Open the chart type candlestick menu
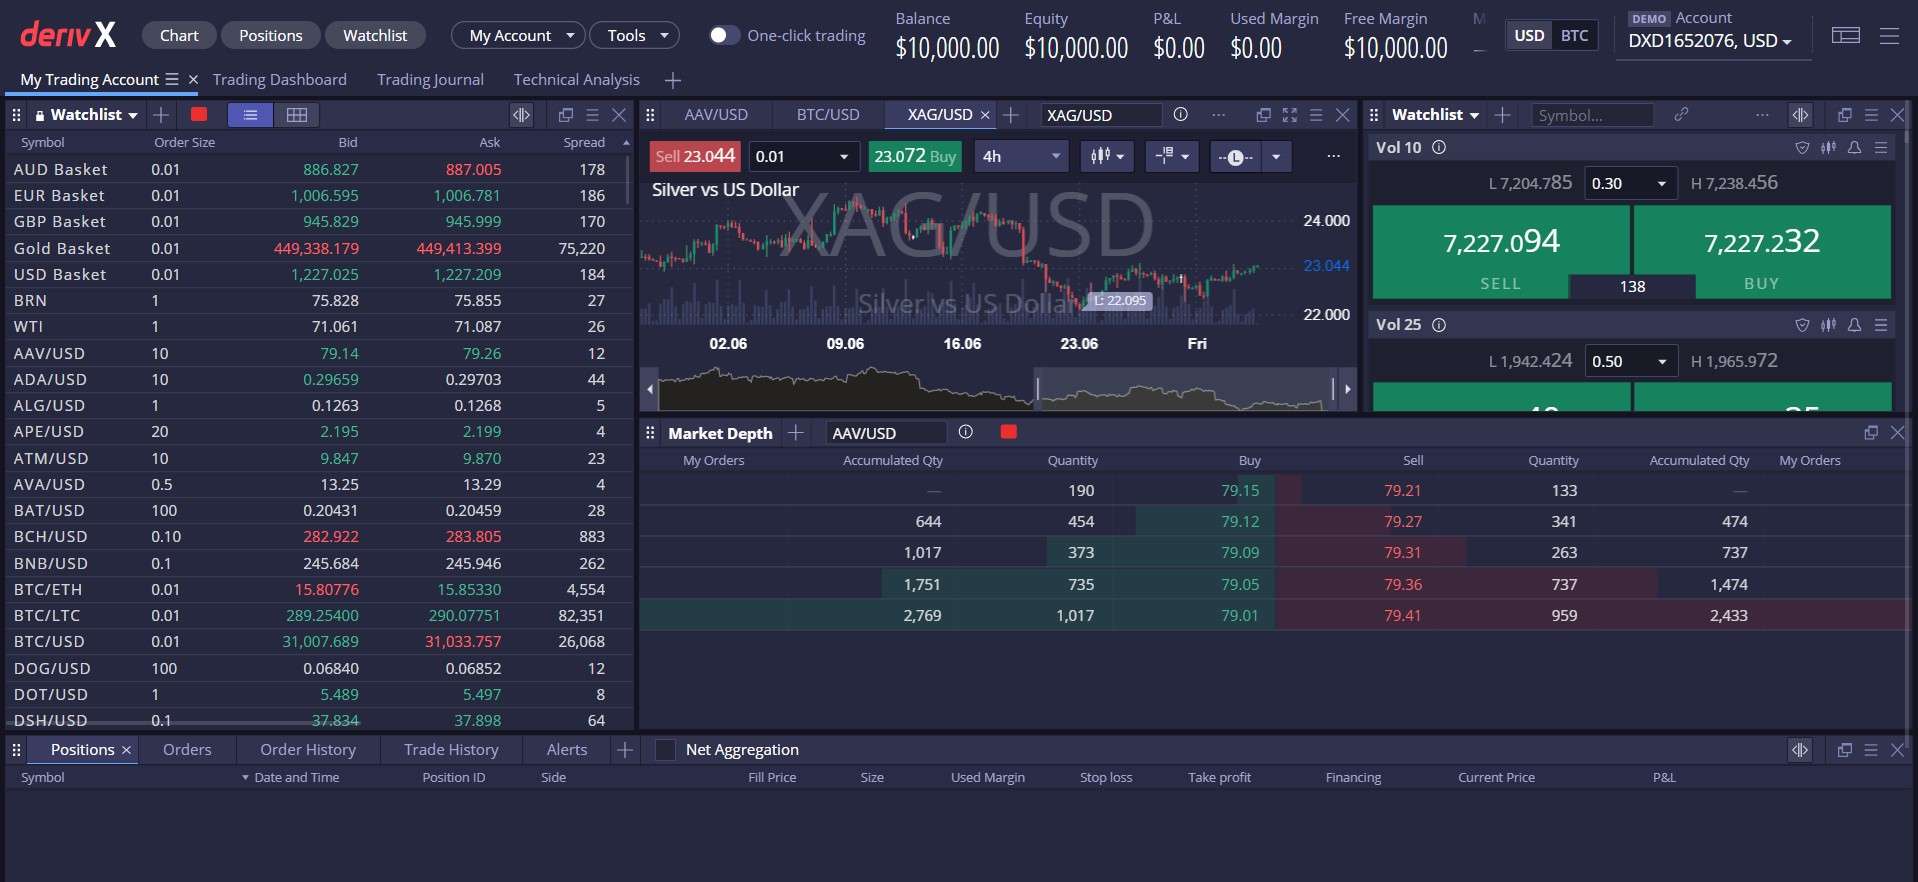This screenshot has height=882, width=1918. (1107, 156)
